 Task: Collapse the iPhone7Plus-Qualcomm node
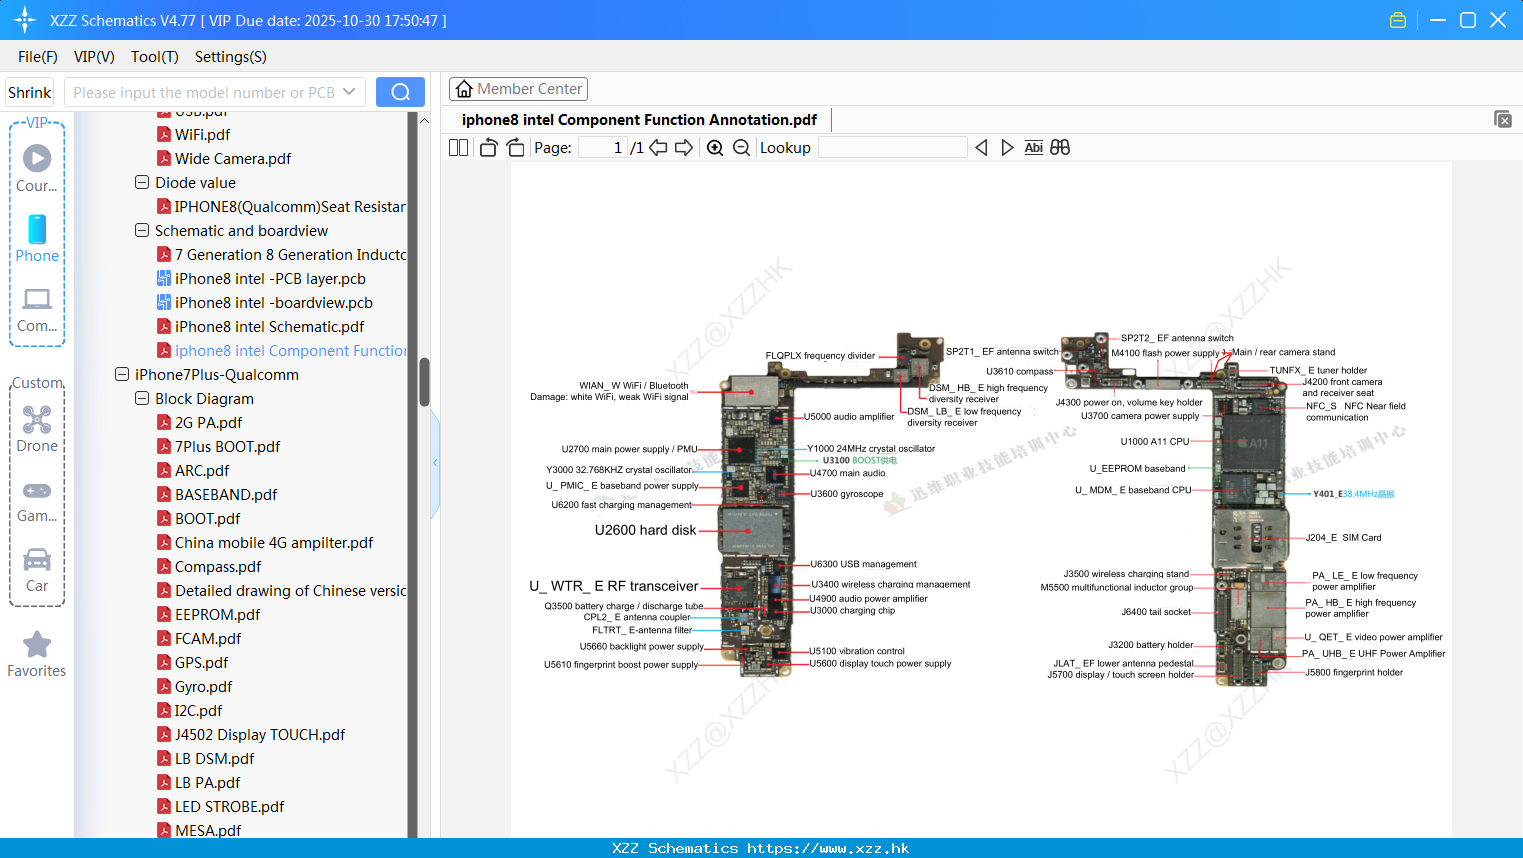click(122, 374)
